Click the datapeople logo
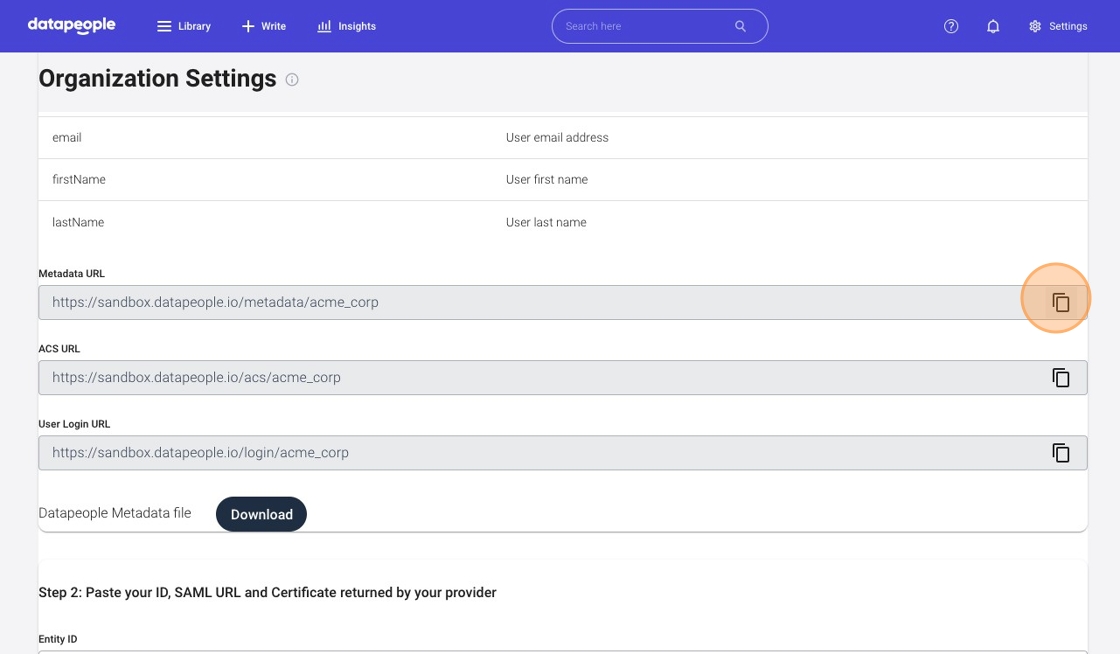This screenshot has height=654, width=1120. pos(72,26)
